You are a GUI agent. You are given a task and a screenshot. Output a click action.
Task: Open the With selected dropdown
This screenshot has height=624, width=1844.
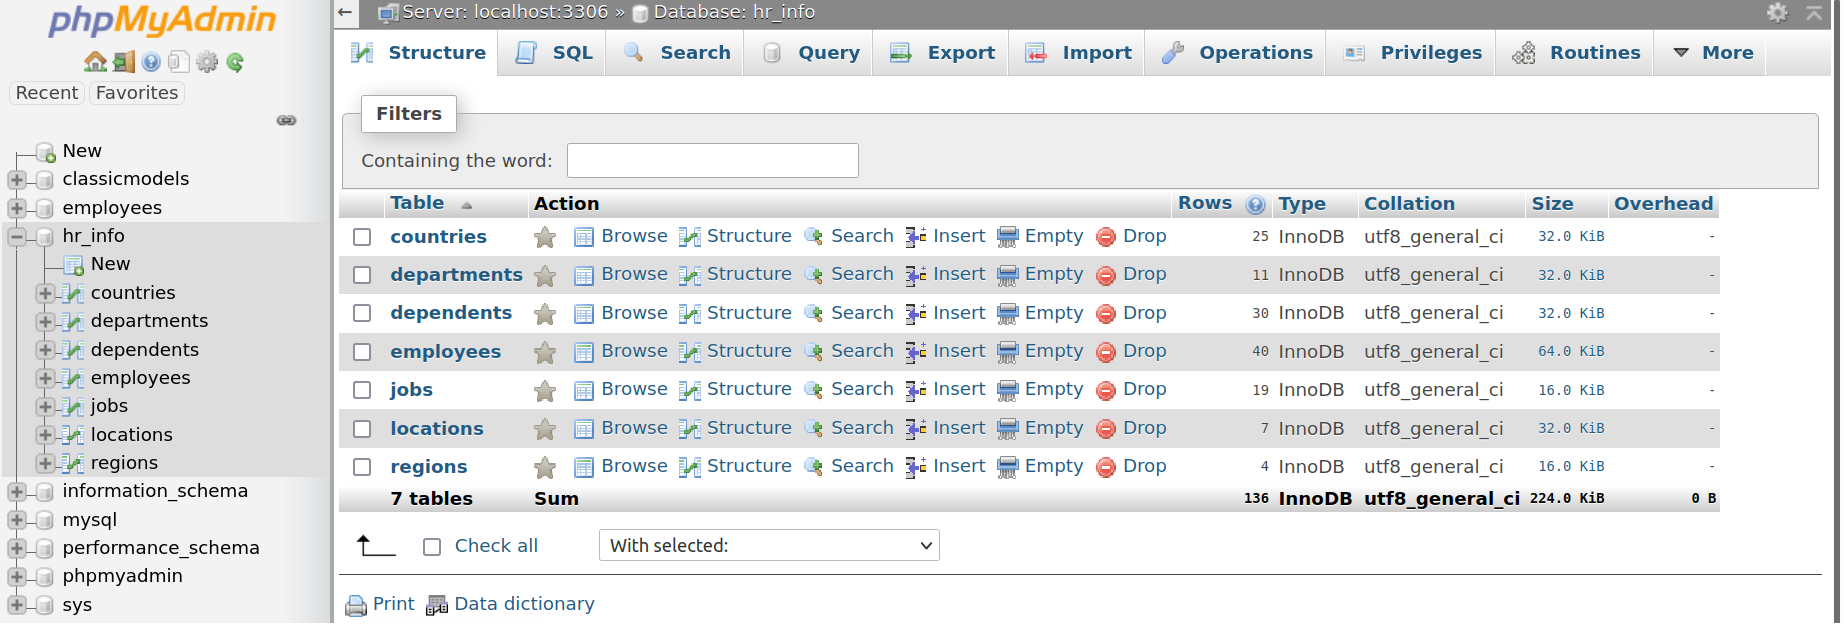click(769, 545)
